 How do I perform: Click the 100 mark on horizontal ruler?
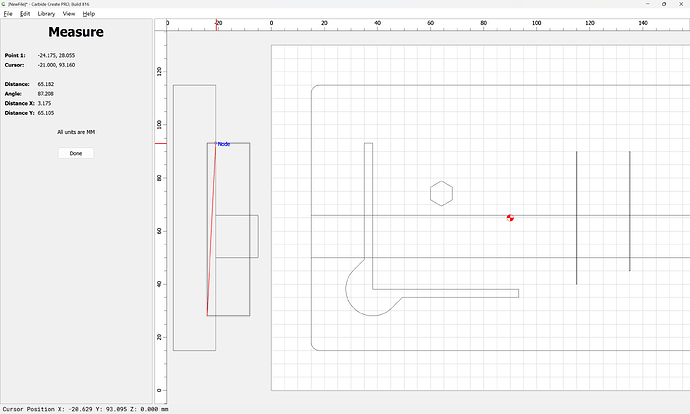536,23
